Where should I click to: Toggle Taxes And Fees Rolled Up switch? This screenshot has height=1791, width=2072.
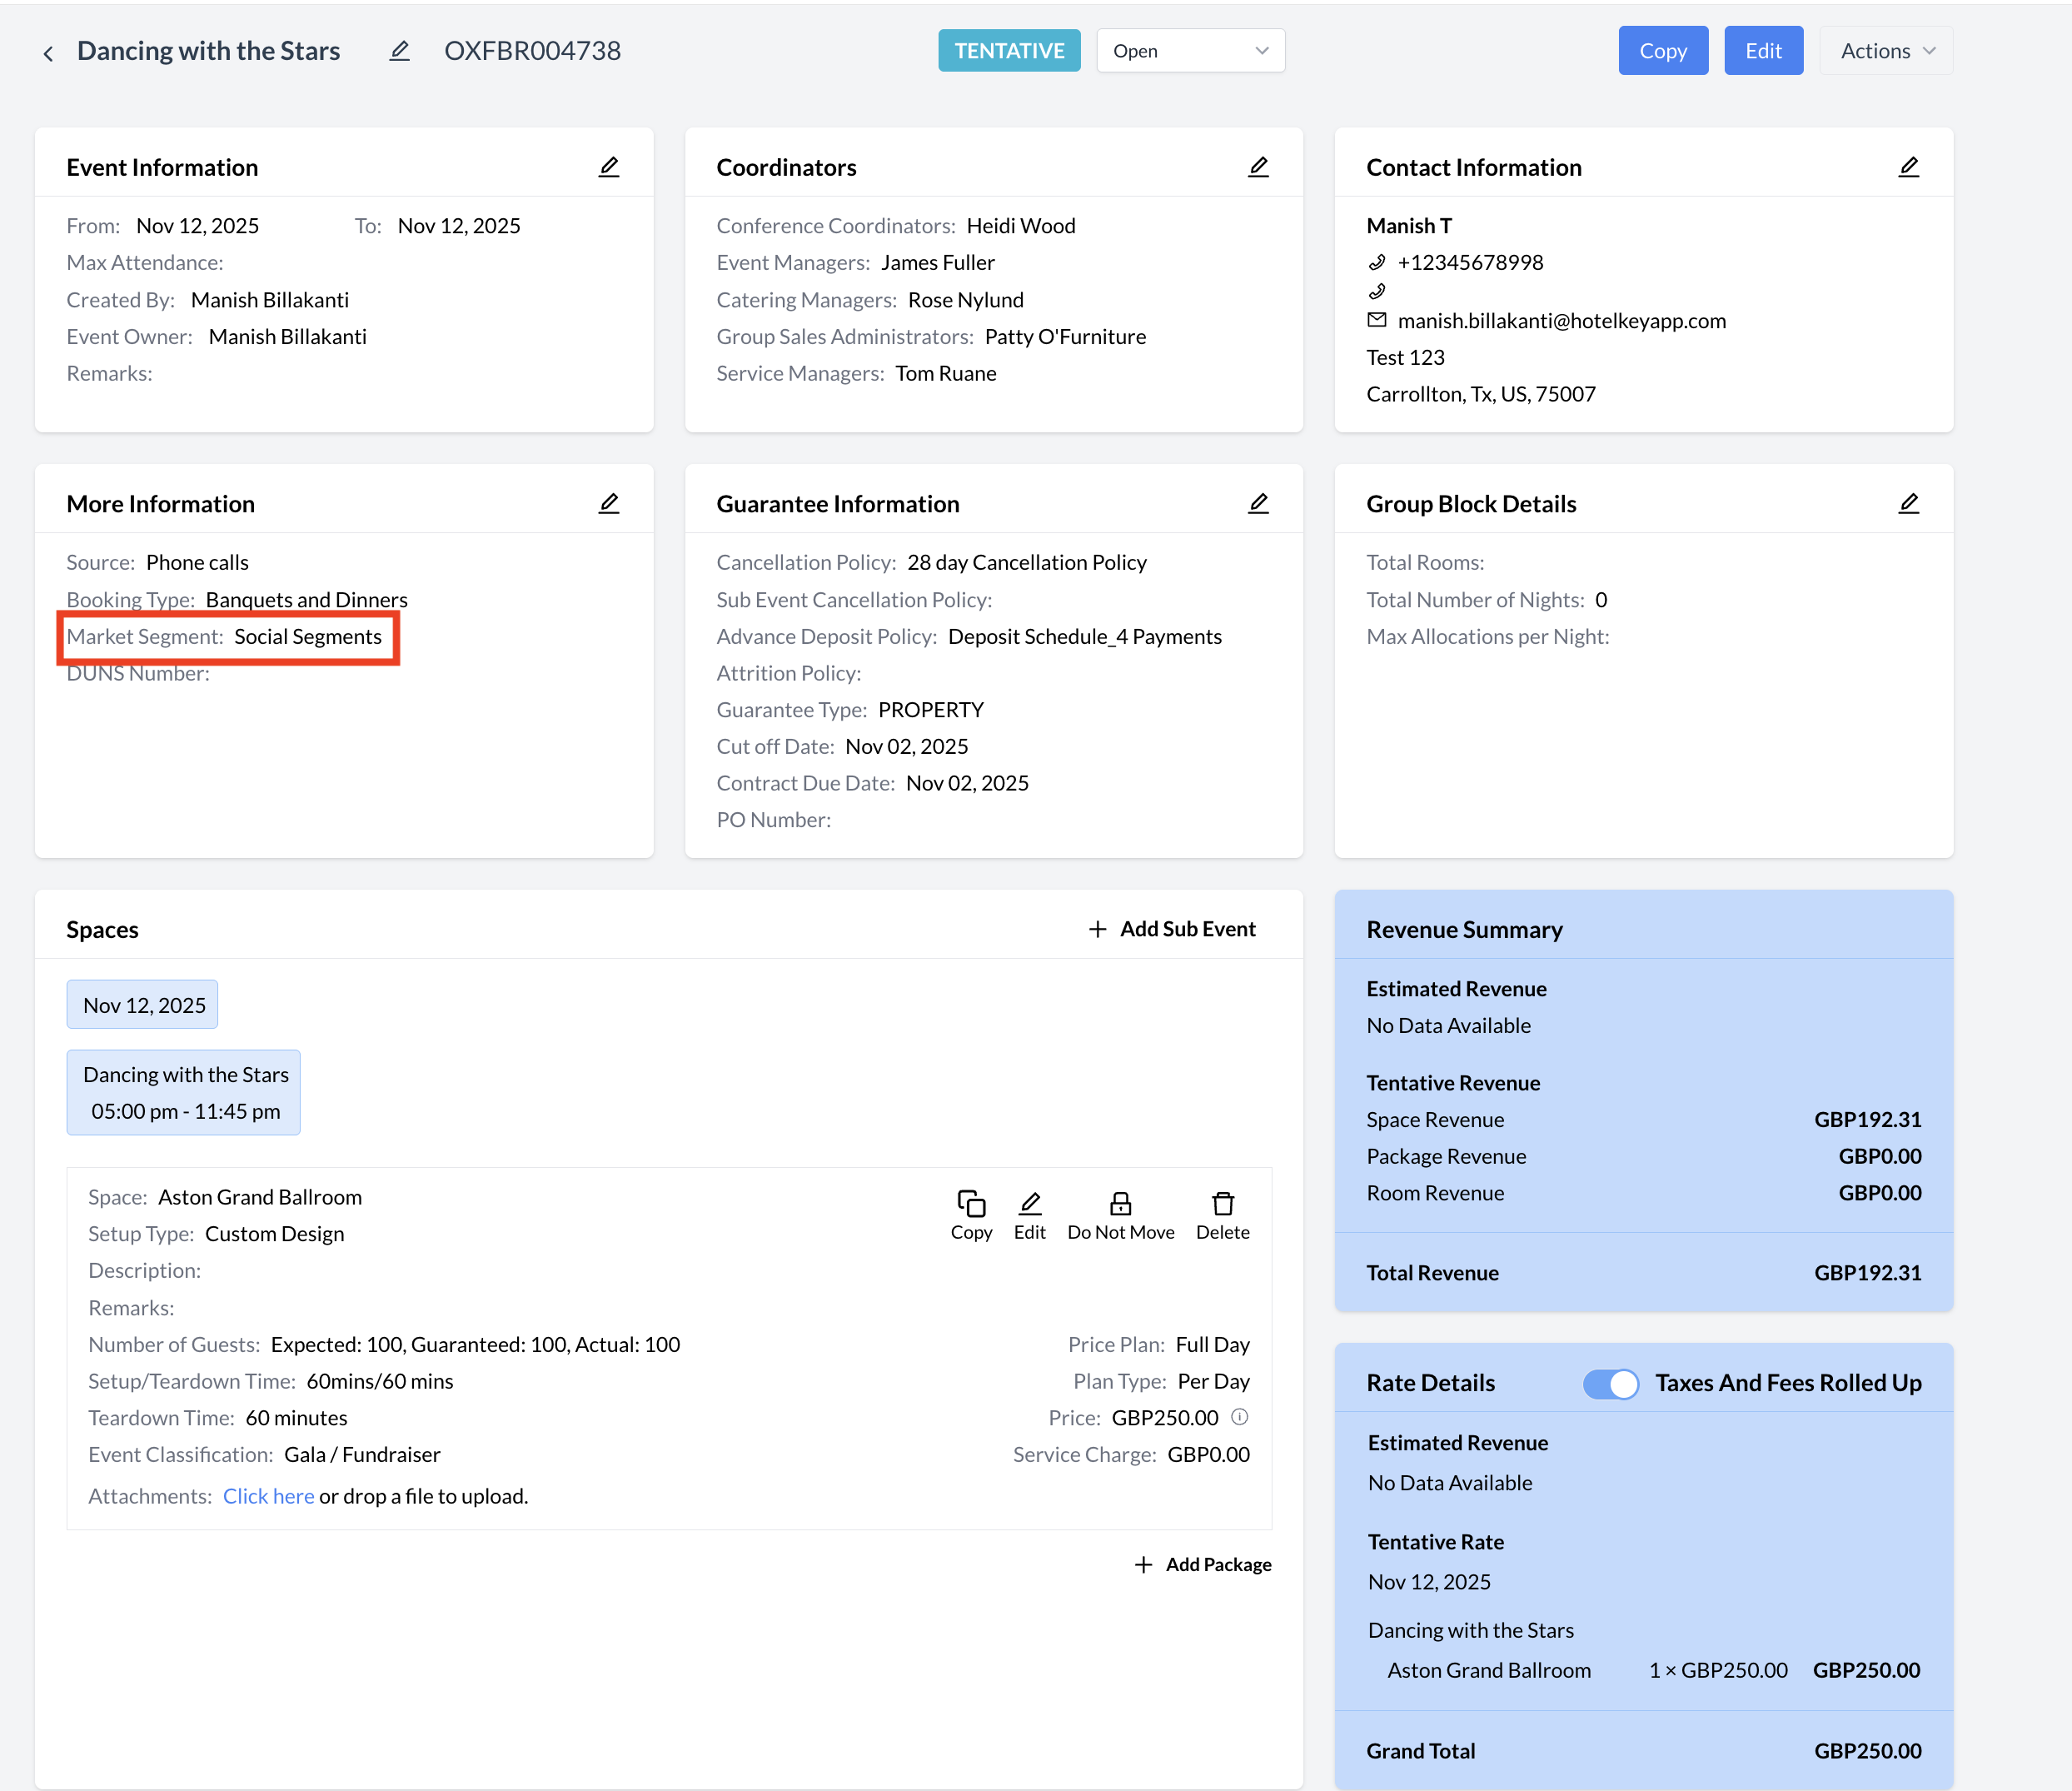(x=1610, y=1383)
